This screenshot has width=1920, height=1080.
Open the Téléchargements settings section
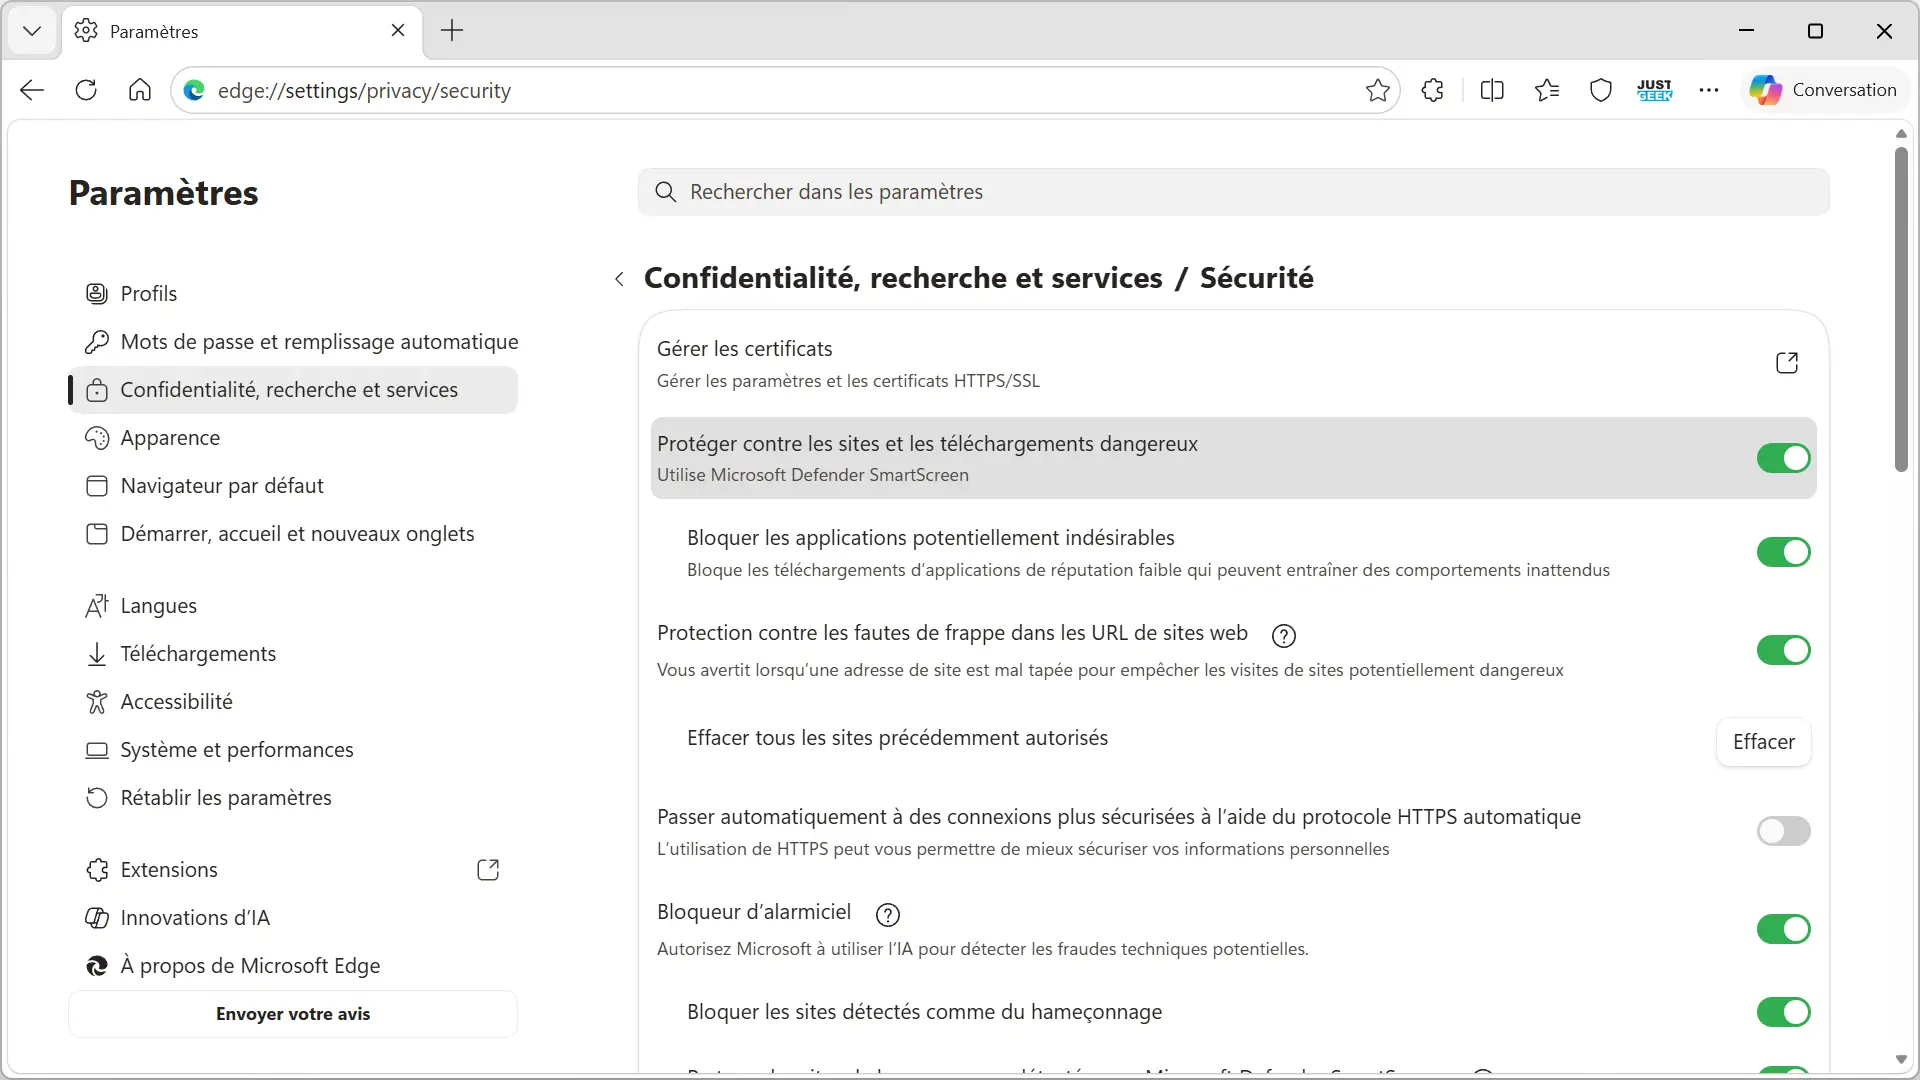click(293, 654)
